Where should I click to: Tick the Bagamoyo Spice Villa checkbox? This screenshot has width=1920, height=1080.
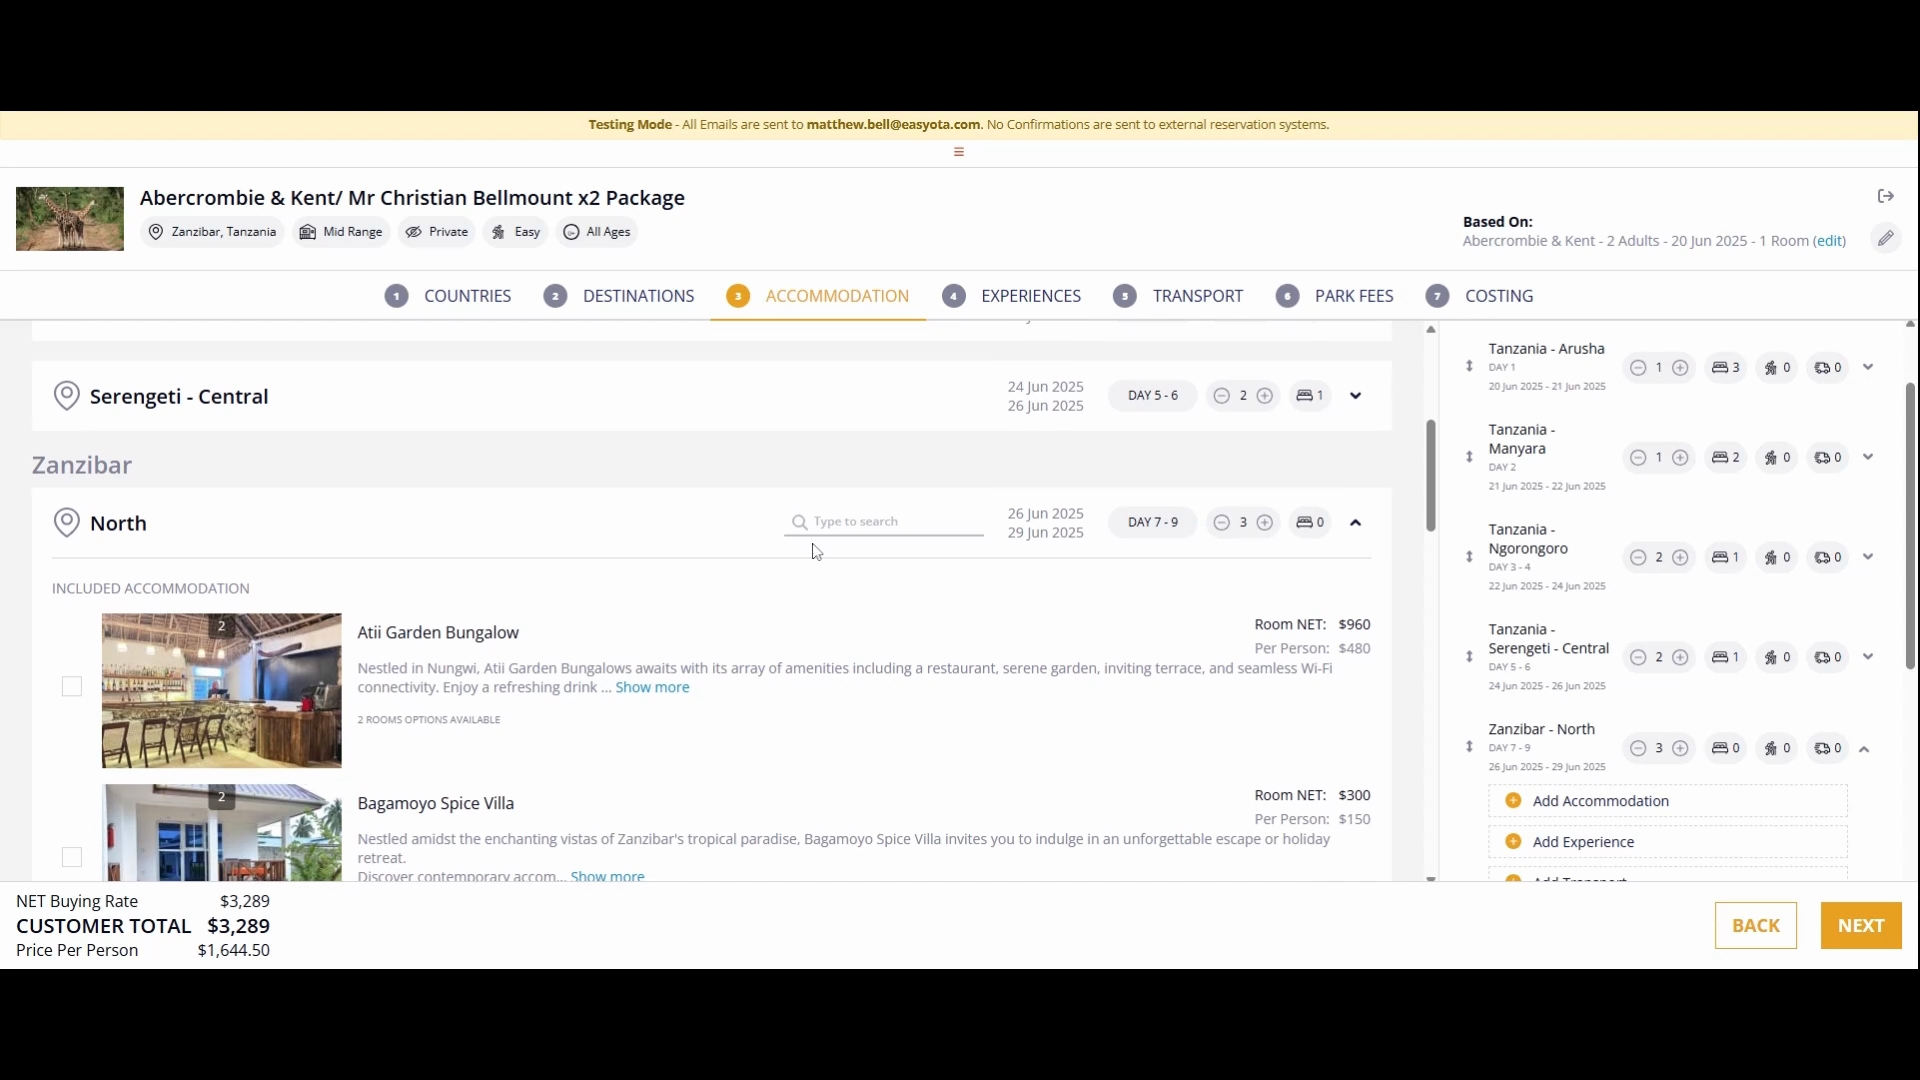click(x=72, y=858)
